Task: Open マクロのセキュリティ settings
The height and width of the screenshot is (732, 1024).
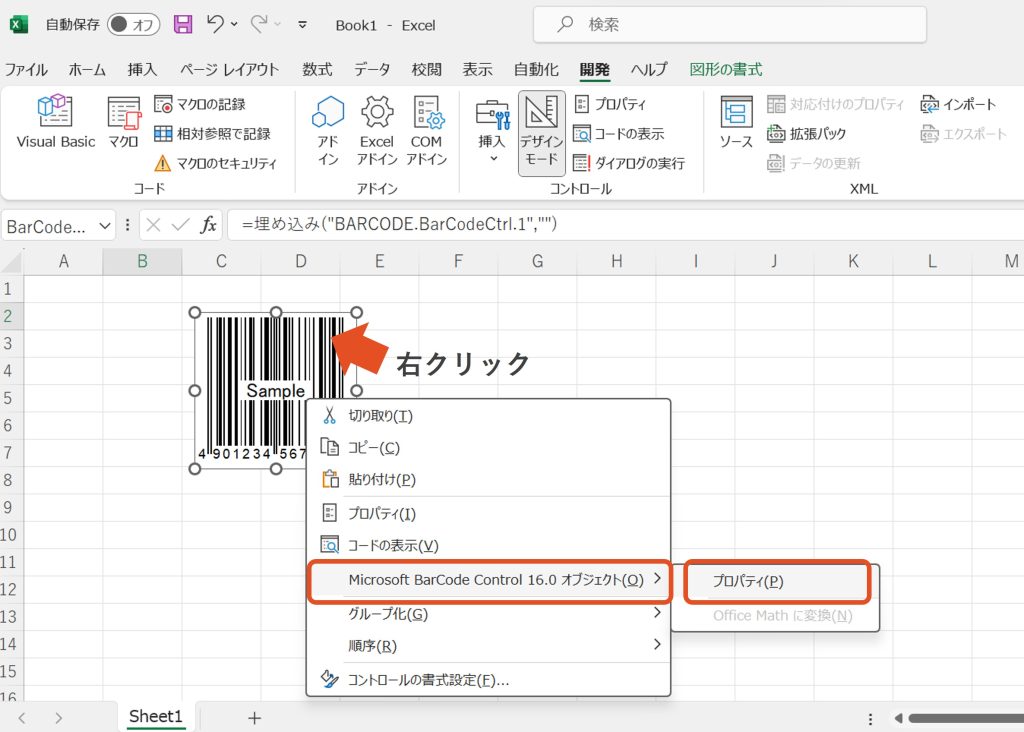Action: [216, 163]
